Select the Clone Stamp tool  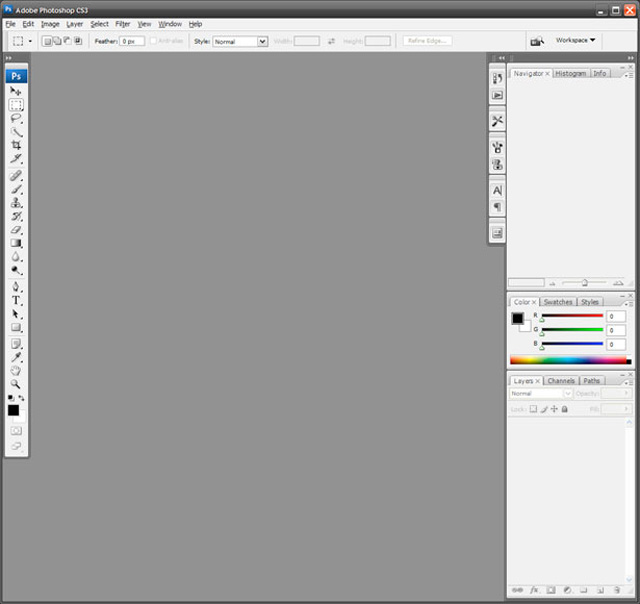(x=16, y=202)
